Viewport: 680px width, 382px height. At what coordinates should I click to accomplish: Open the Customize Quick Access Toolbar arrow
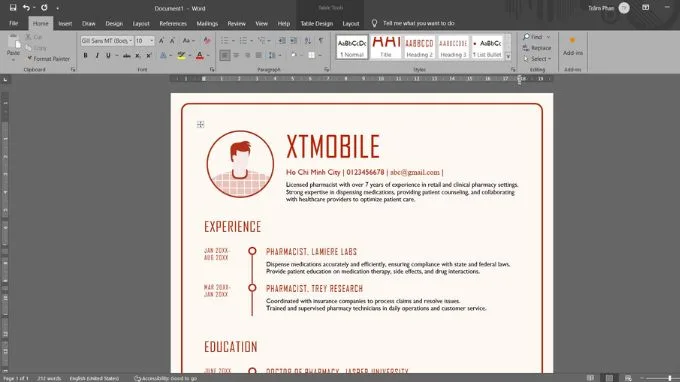(57, 8)
